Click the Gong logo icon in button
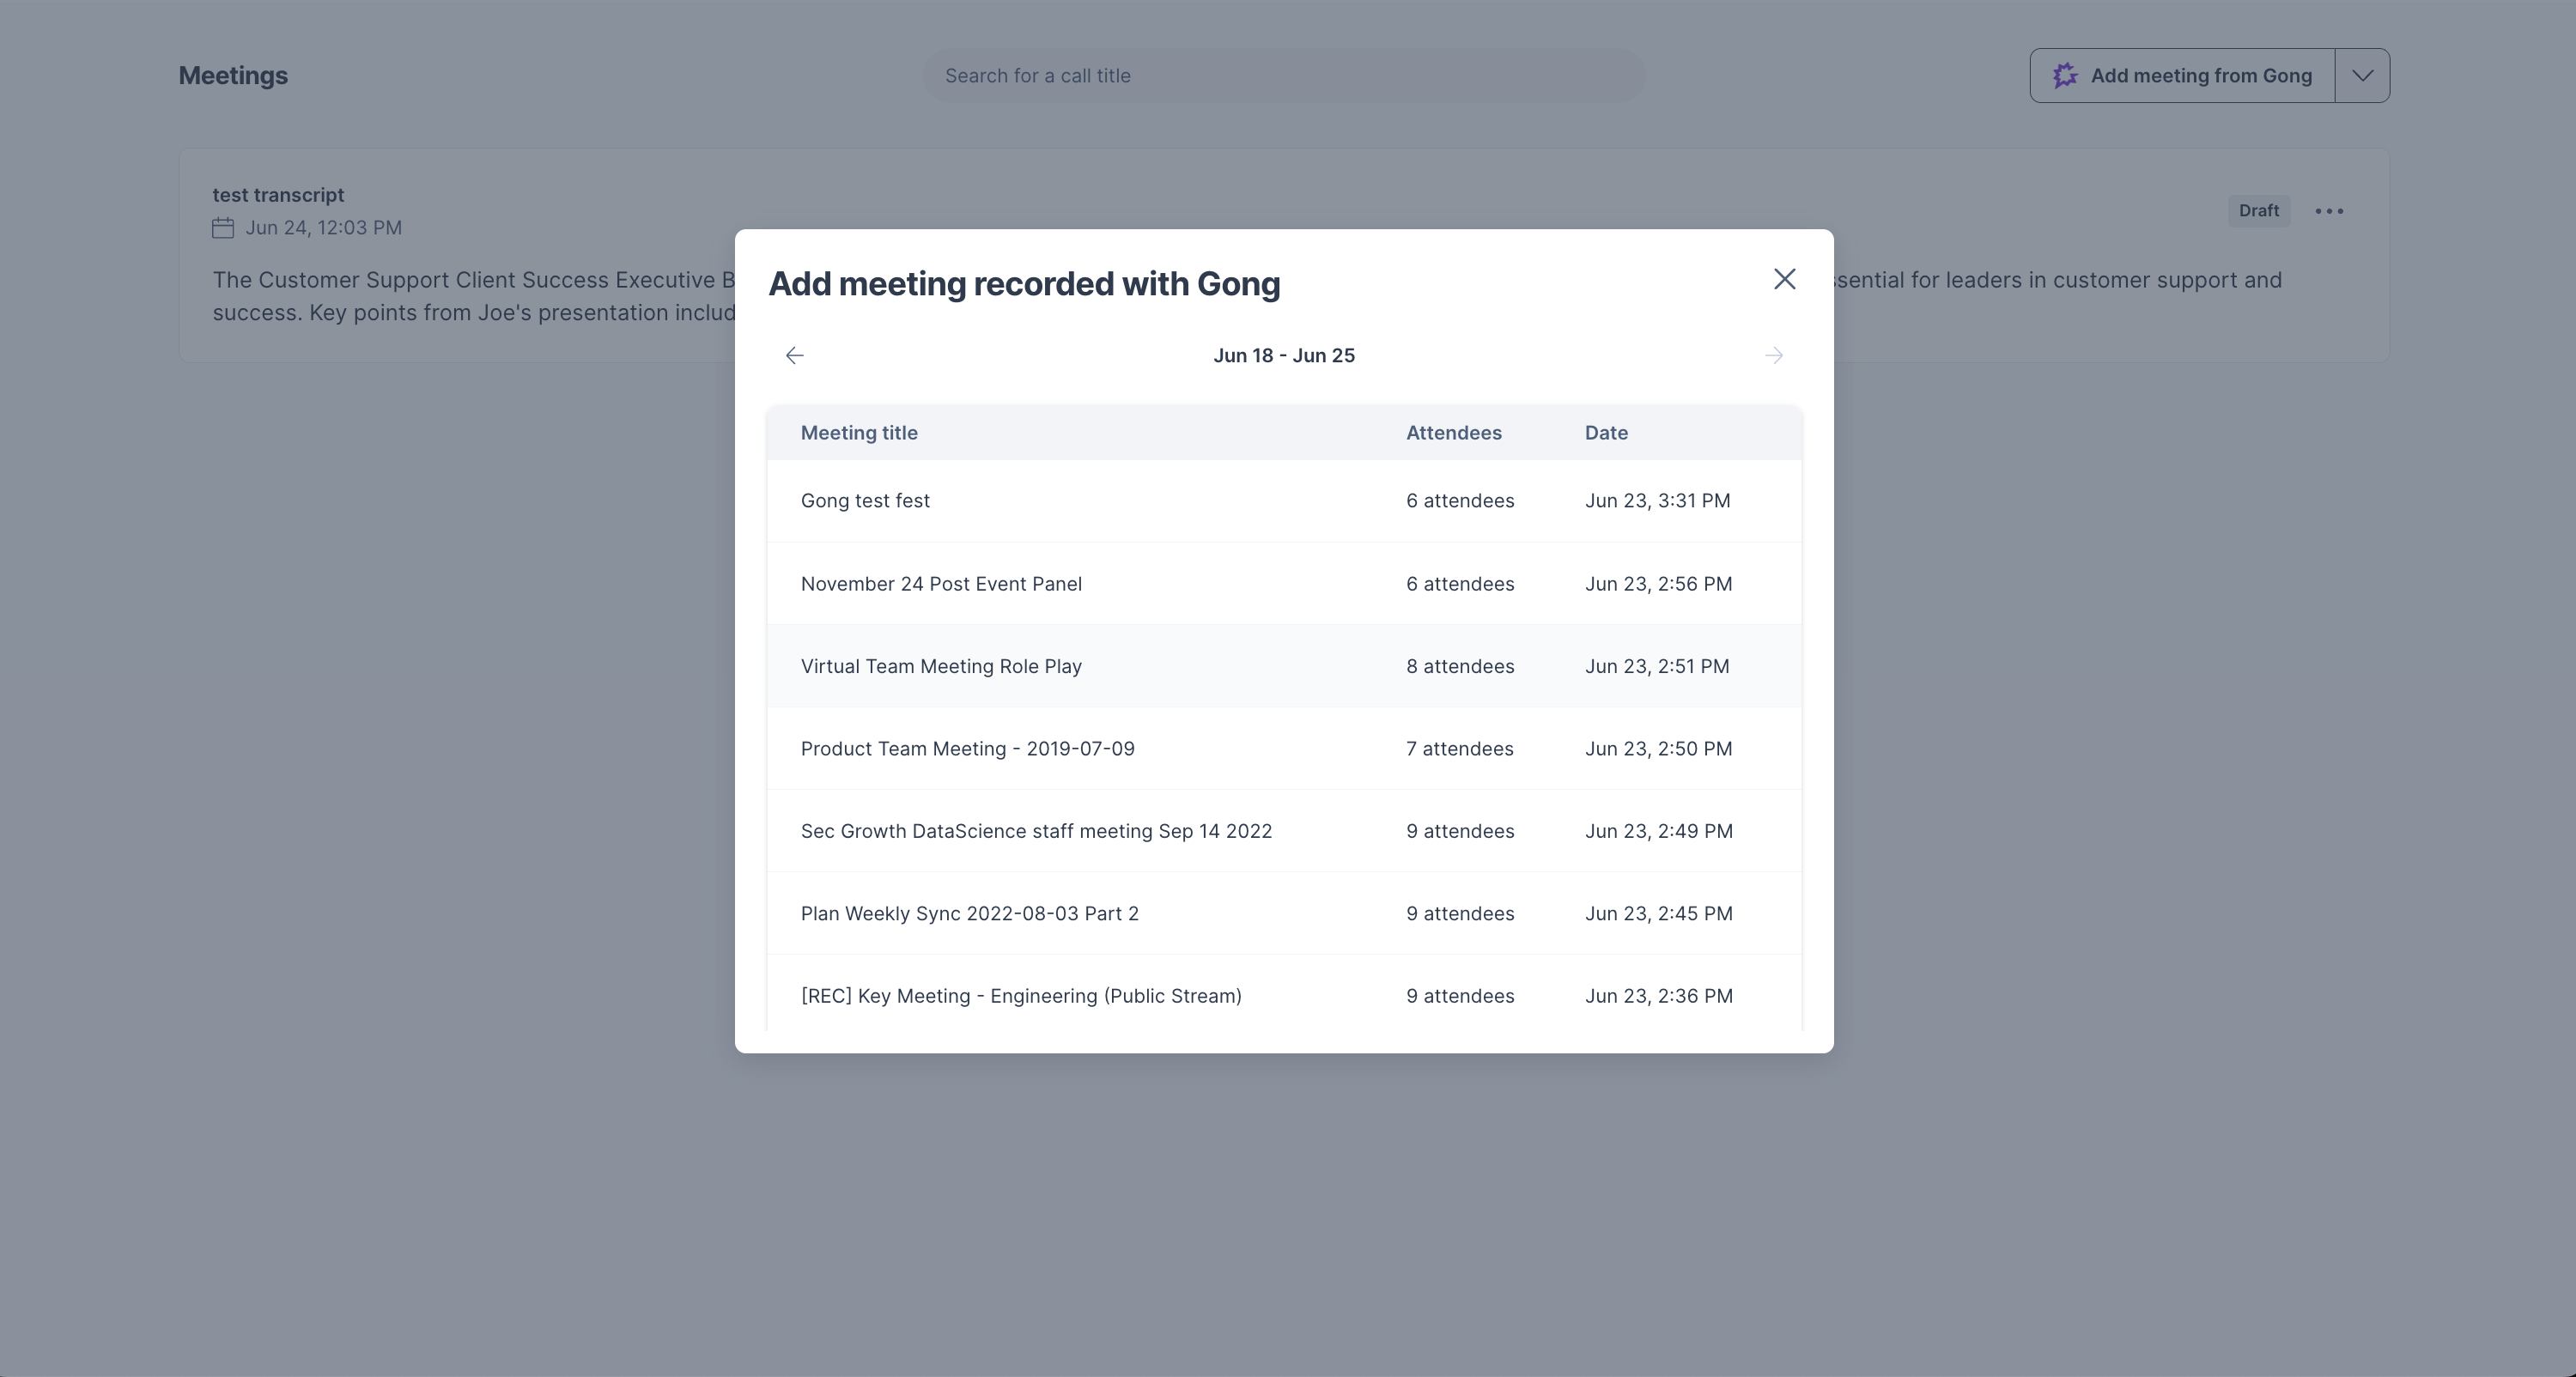The image size is (2576, 1377). (x=2065, y=76)
